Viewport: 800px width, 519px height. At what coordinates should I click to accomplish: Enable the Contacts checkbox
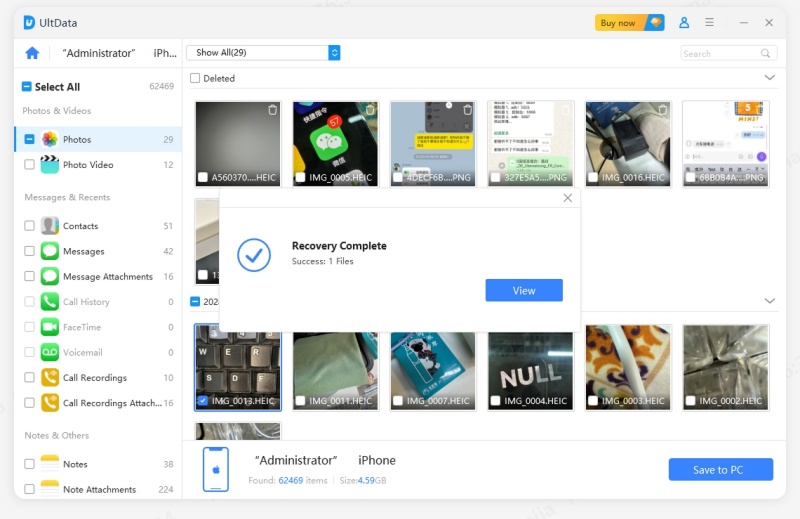click(29, 226)
